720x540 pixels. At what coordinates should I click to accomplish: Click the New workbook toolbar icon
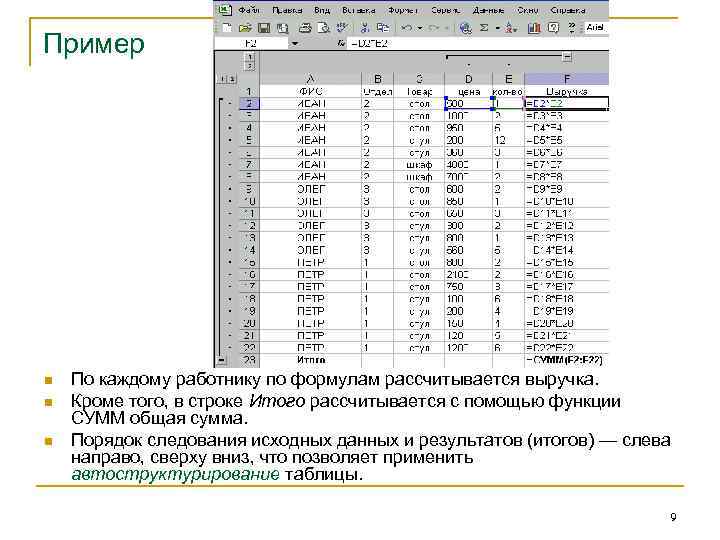(227, 28)
